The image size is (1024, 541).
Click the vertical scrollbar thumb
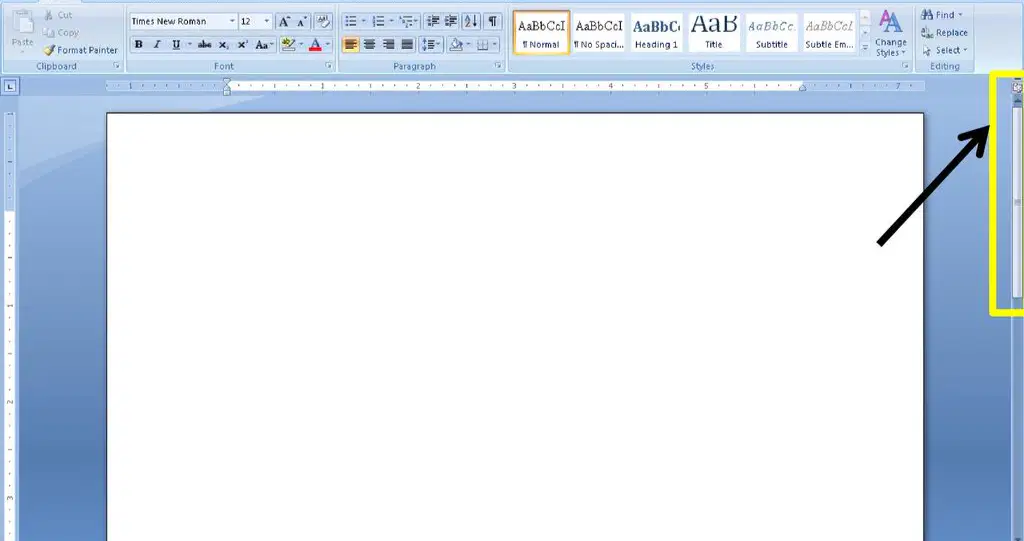(x=1017, y=201)
